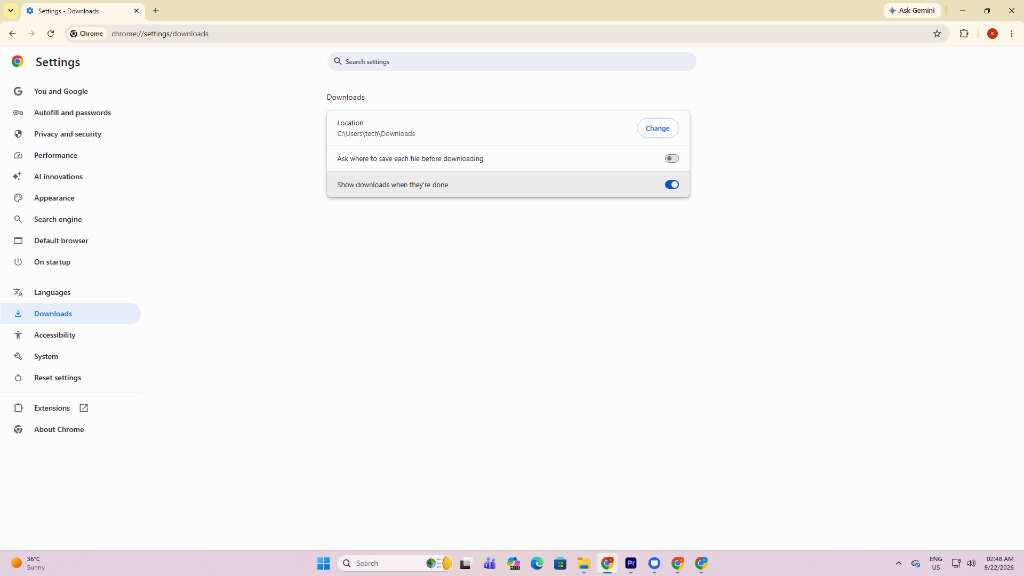Reload the settings page

[50, 33]
